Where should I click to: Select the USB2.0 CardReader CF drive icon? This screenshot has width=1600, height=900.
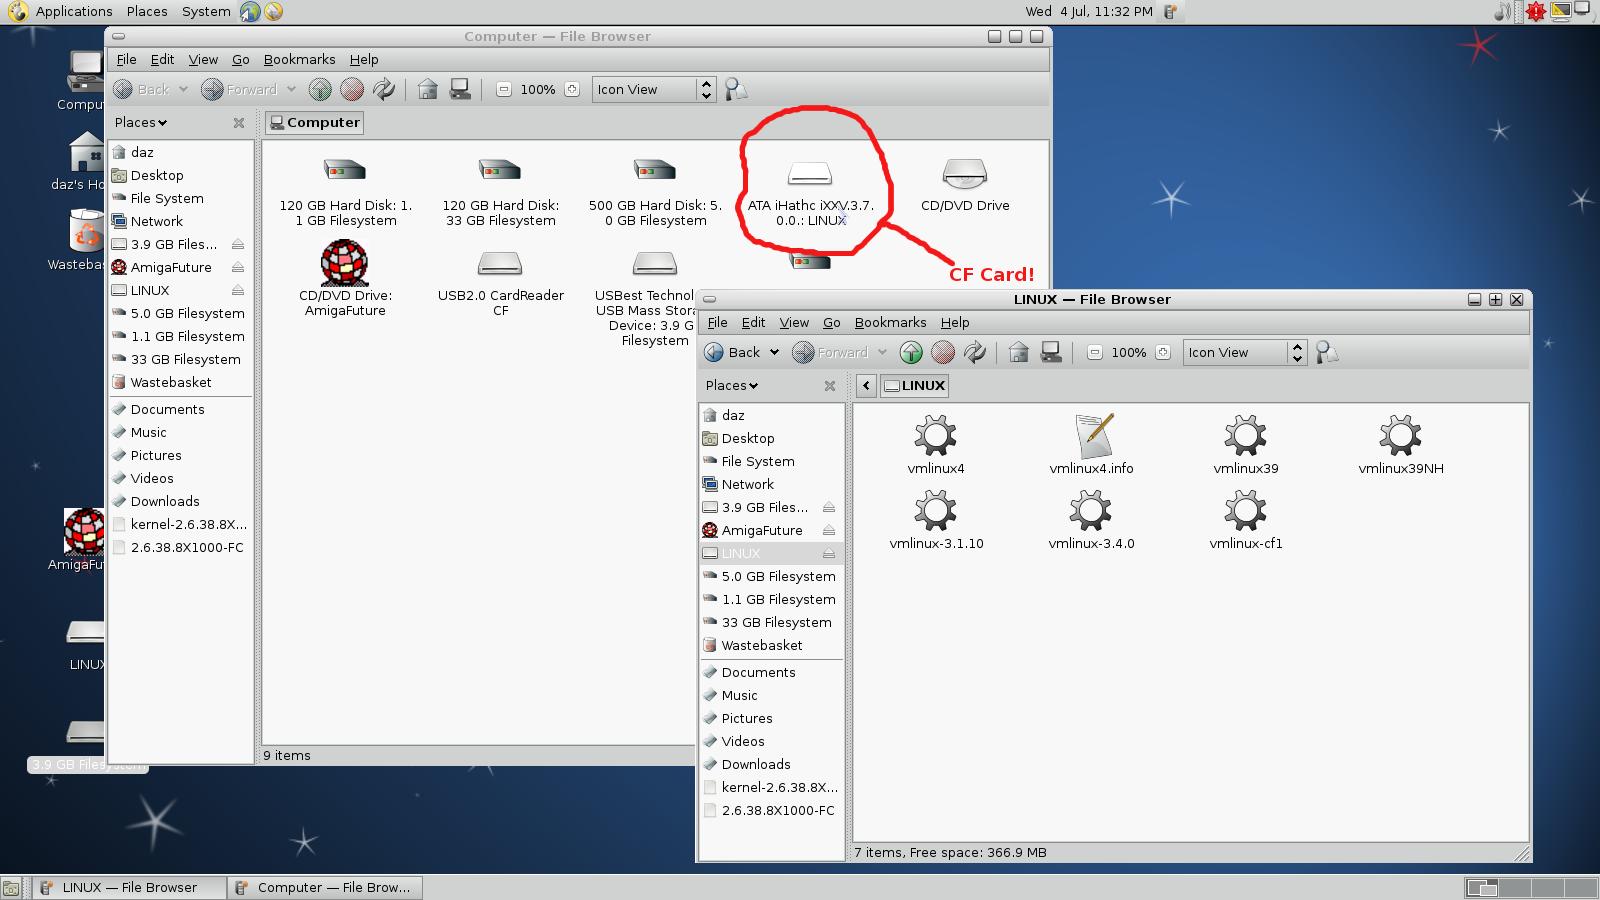[x=500, y=265]
